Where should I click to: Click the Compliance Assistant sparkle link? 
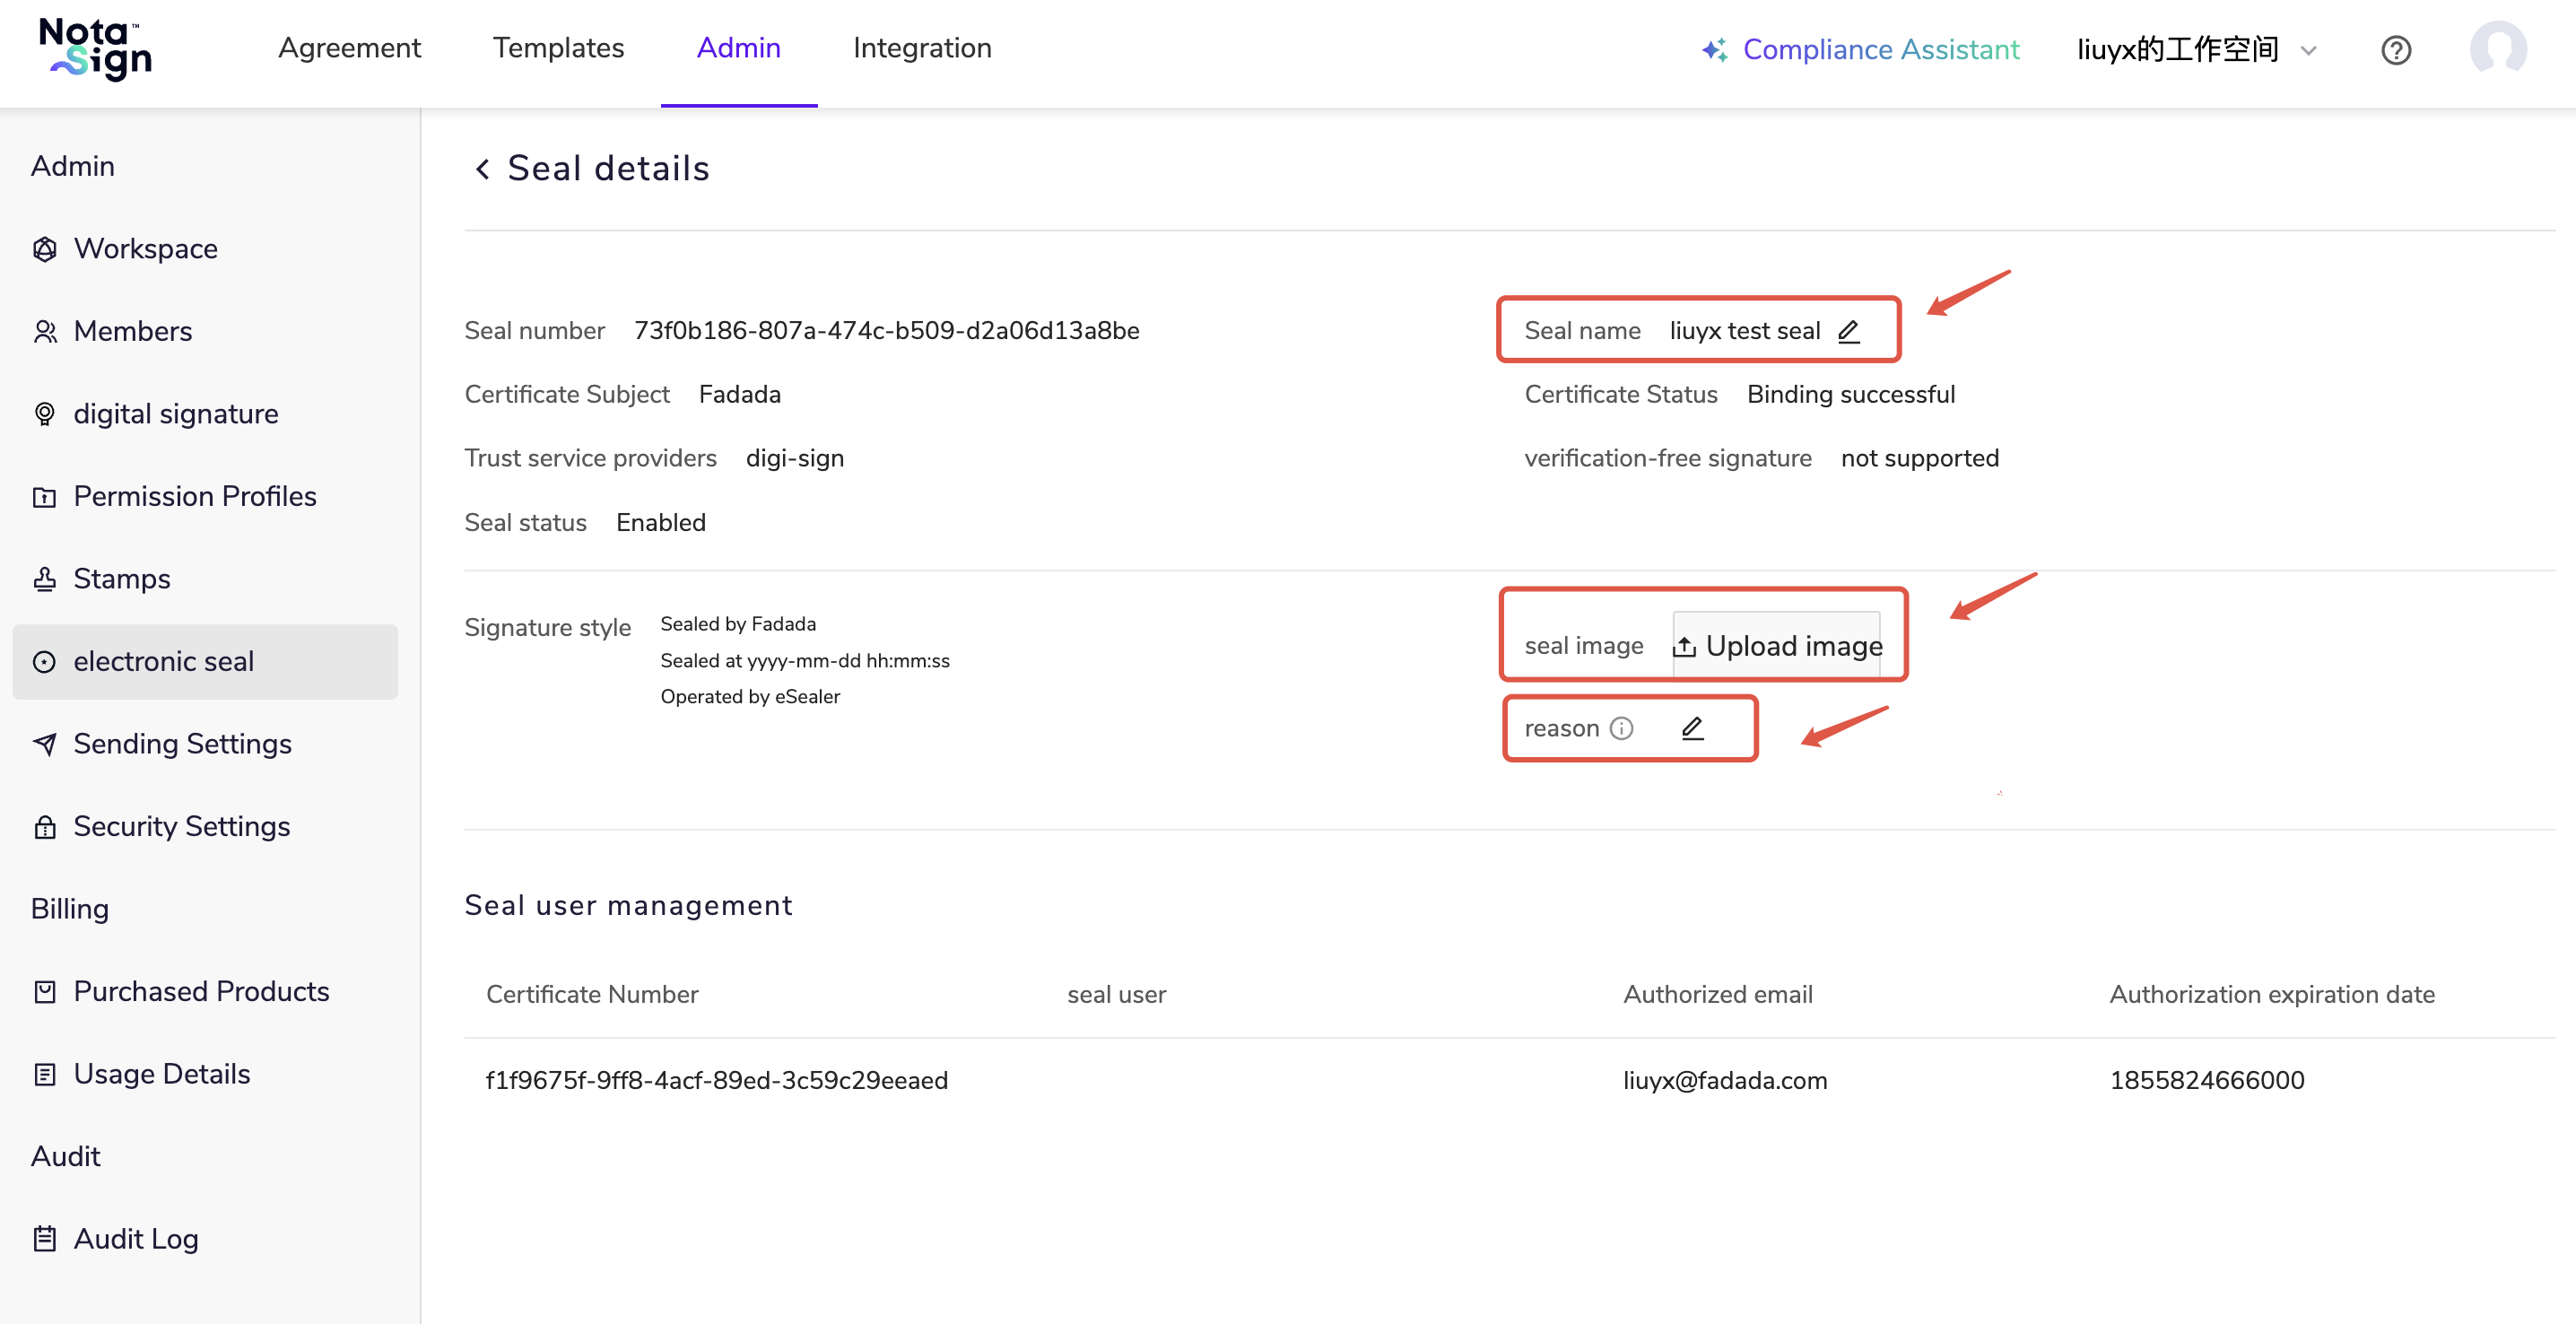(1860, 50)
